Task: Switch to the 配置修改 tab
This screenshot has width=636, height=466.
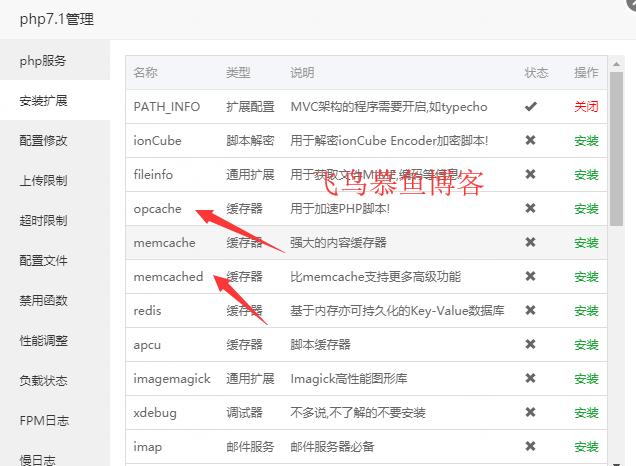Action: (x=43, y=140)
